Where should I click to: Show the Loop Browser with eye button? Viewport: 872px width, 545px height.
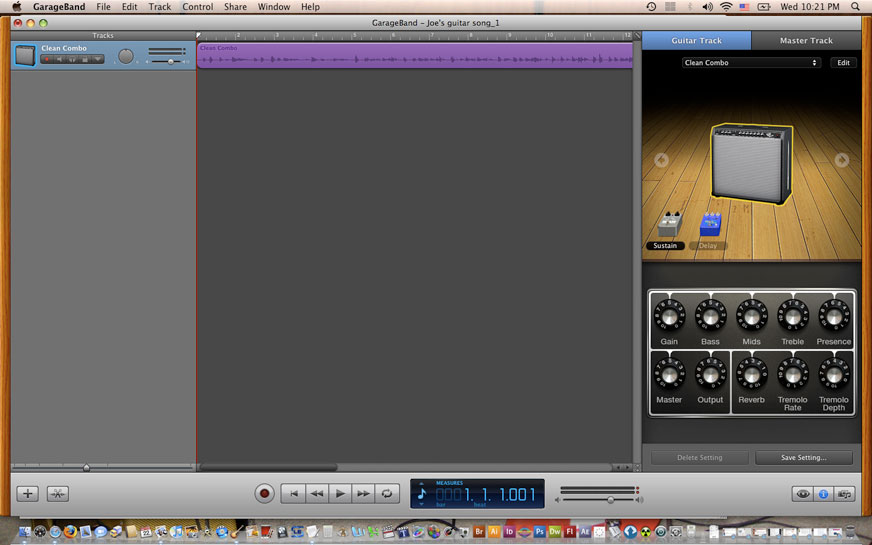tap(802, 494)
